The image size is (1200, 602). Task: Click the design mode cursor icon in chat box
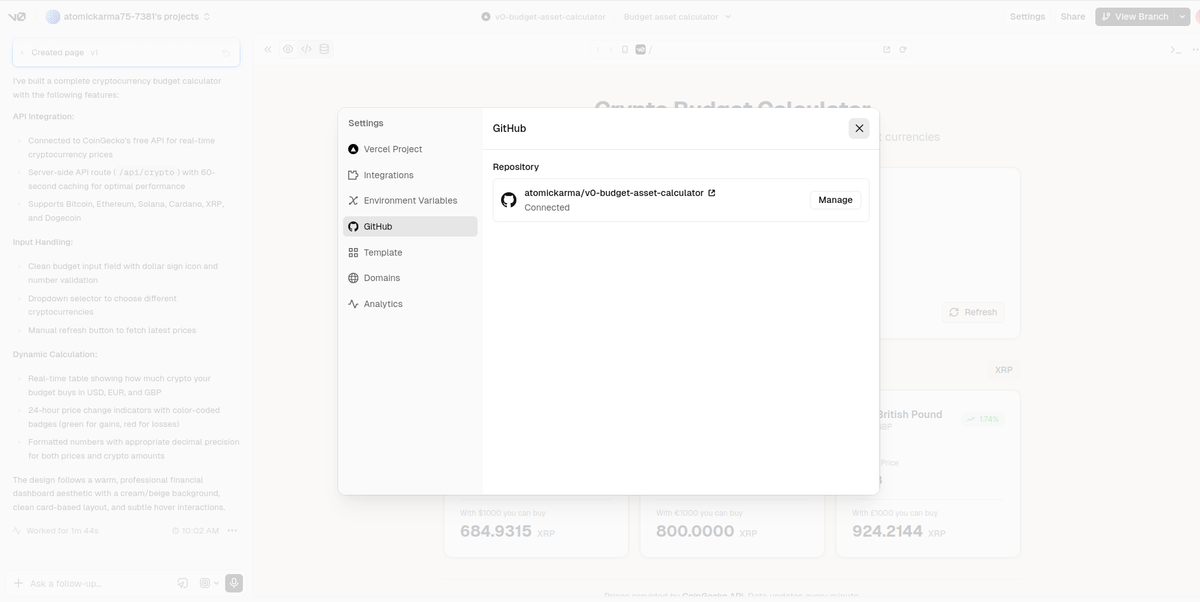click(183, 583)
